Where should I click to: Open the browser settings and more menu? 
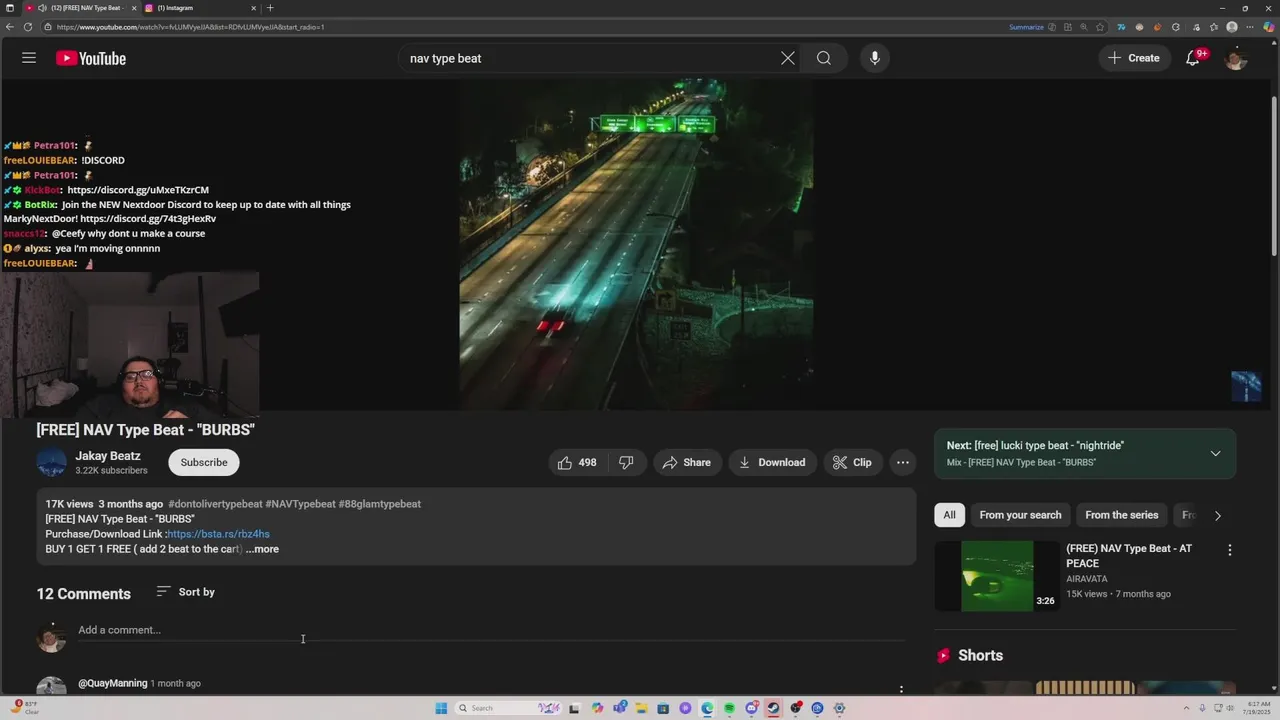[x=1250, y=27]
